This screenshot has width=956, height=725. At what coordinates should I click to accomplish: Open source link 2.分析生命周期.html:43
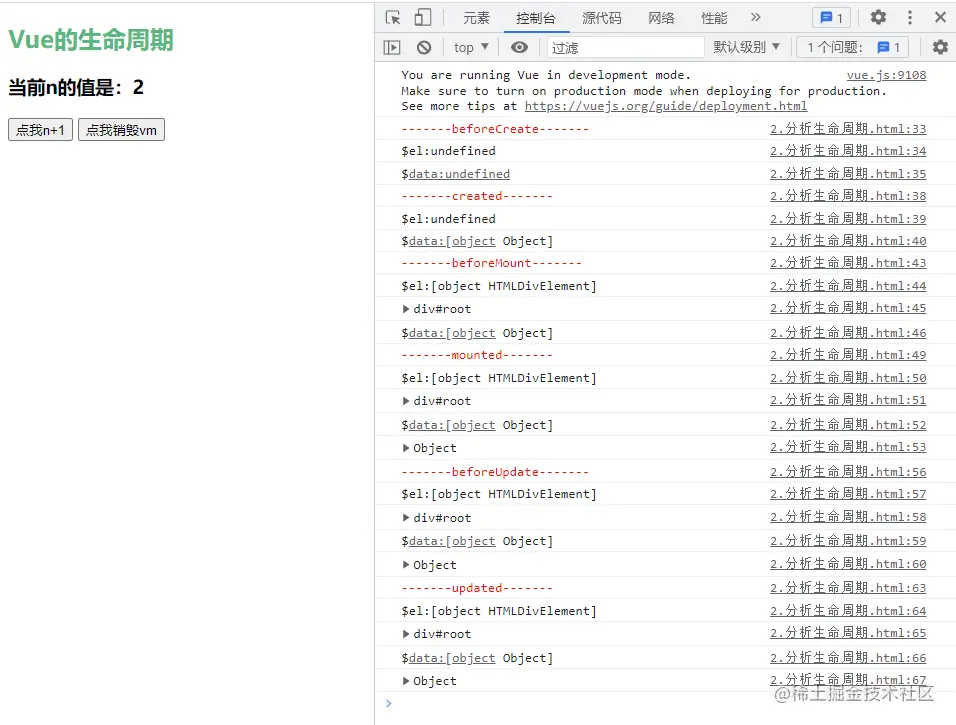(848, 263)
